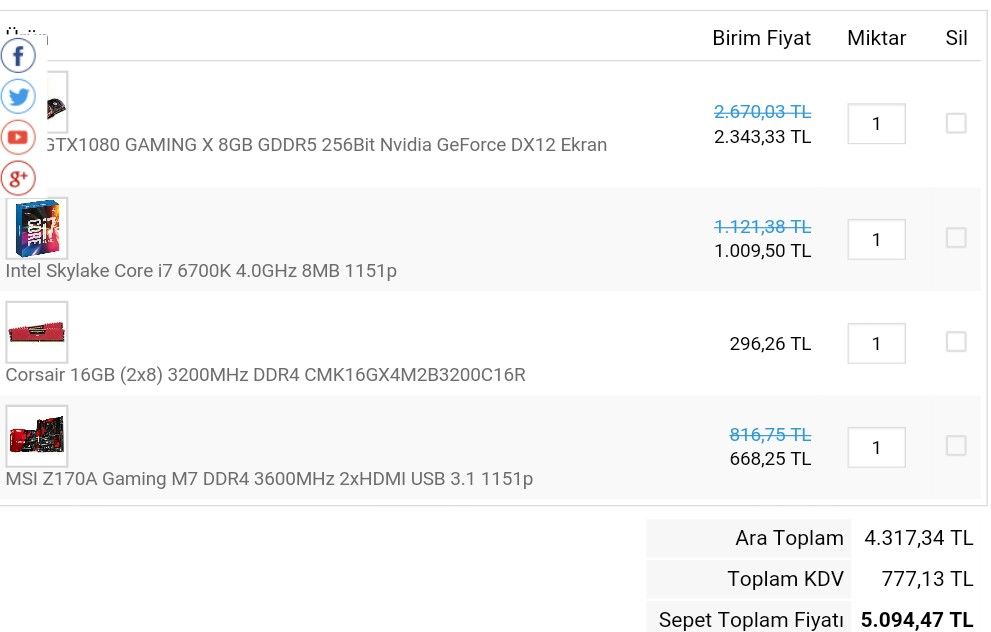Click quantity field for Corsair RAM
Screen dimensions: 991x632
876,344
